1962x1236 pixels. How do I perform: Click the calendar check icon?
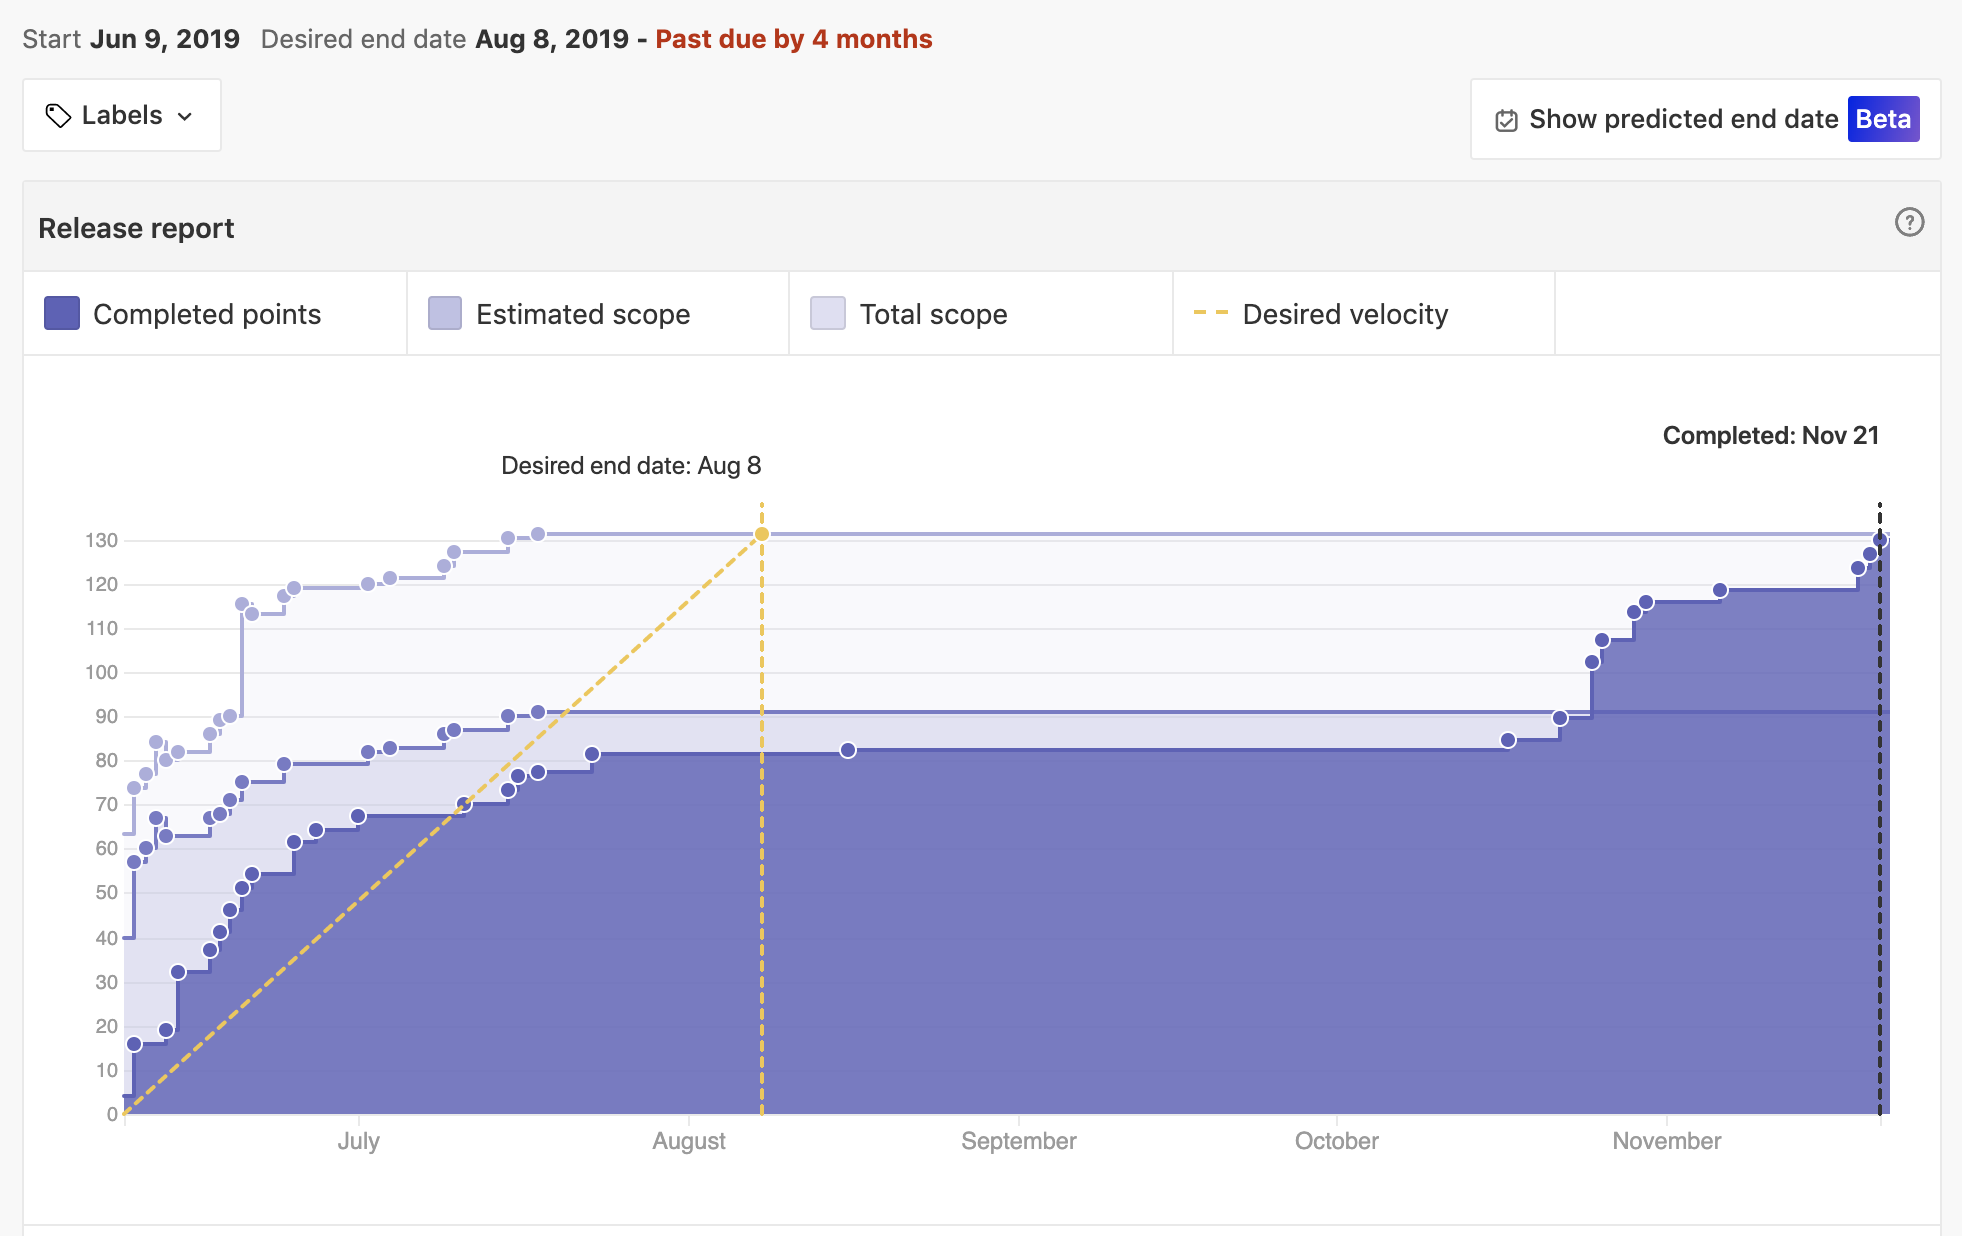click(1506, 120)
